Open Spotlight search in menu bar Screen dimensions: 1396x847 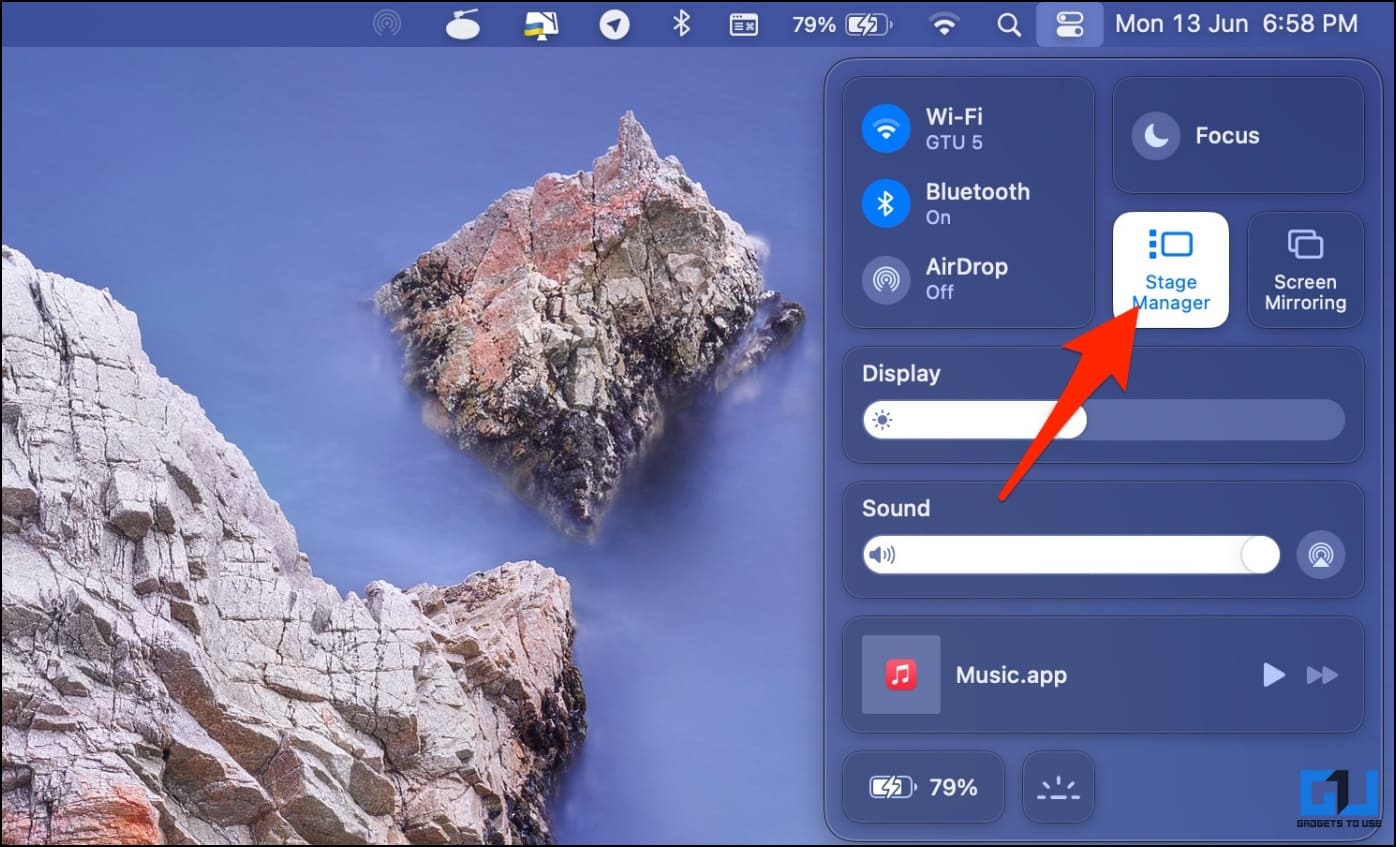[1008, 24]
